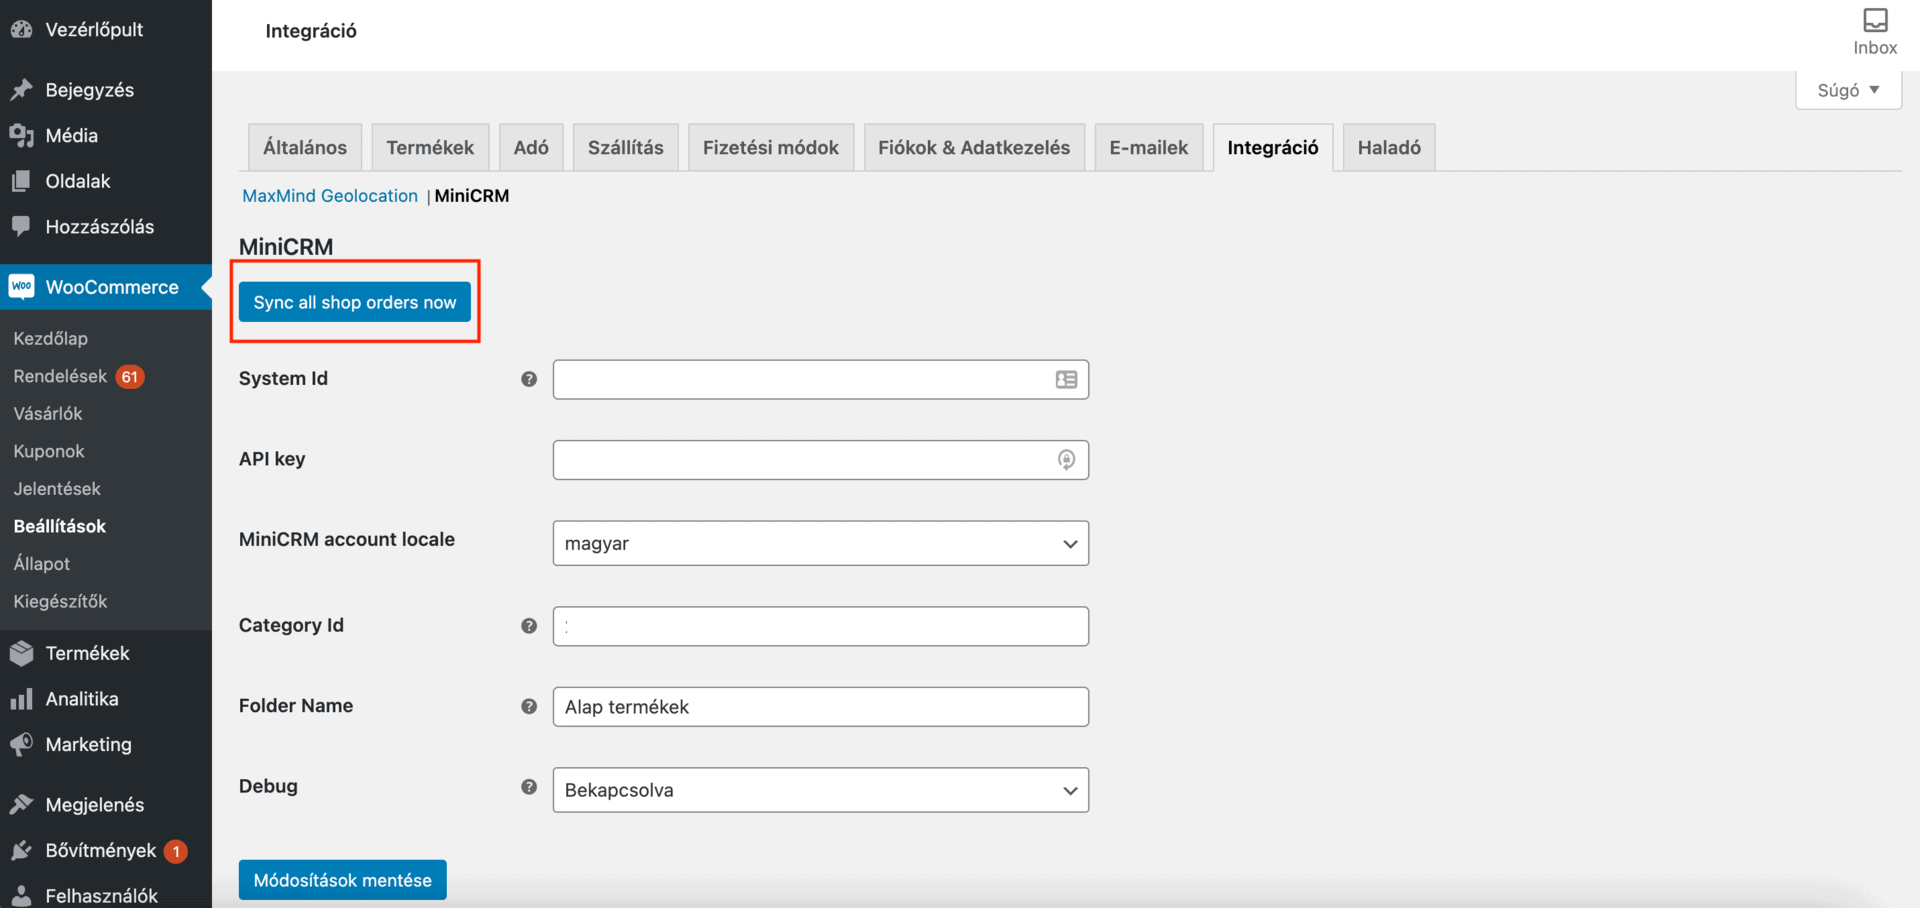Open Állapot in WooCommerce submenu
Screen dimensions: 1920x908
[42, 564]
